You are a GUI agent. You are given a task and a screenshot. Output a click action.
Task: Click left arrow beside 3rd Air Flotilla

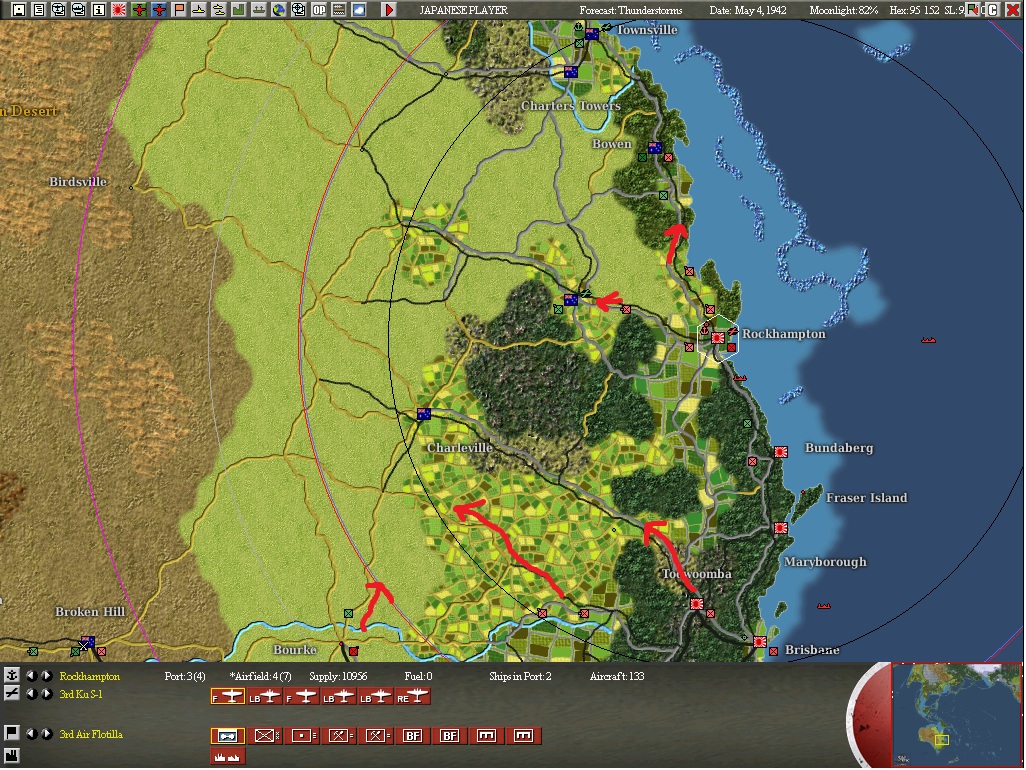31,733
